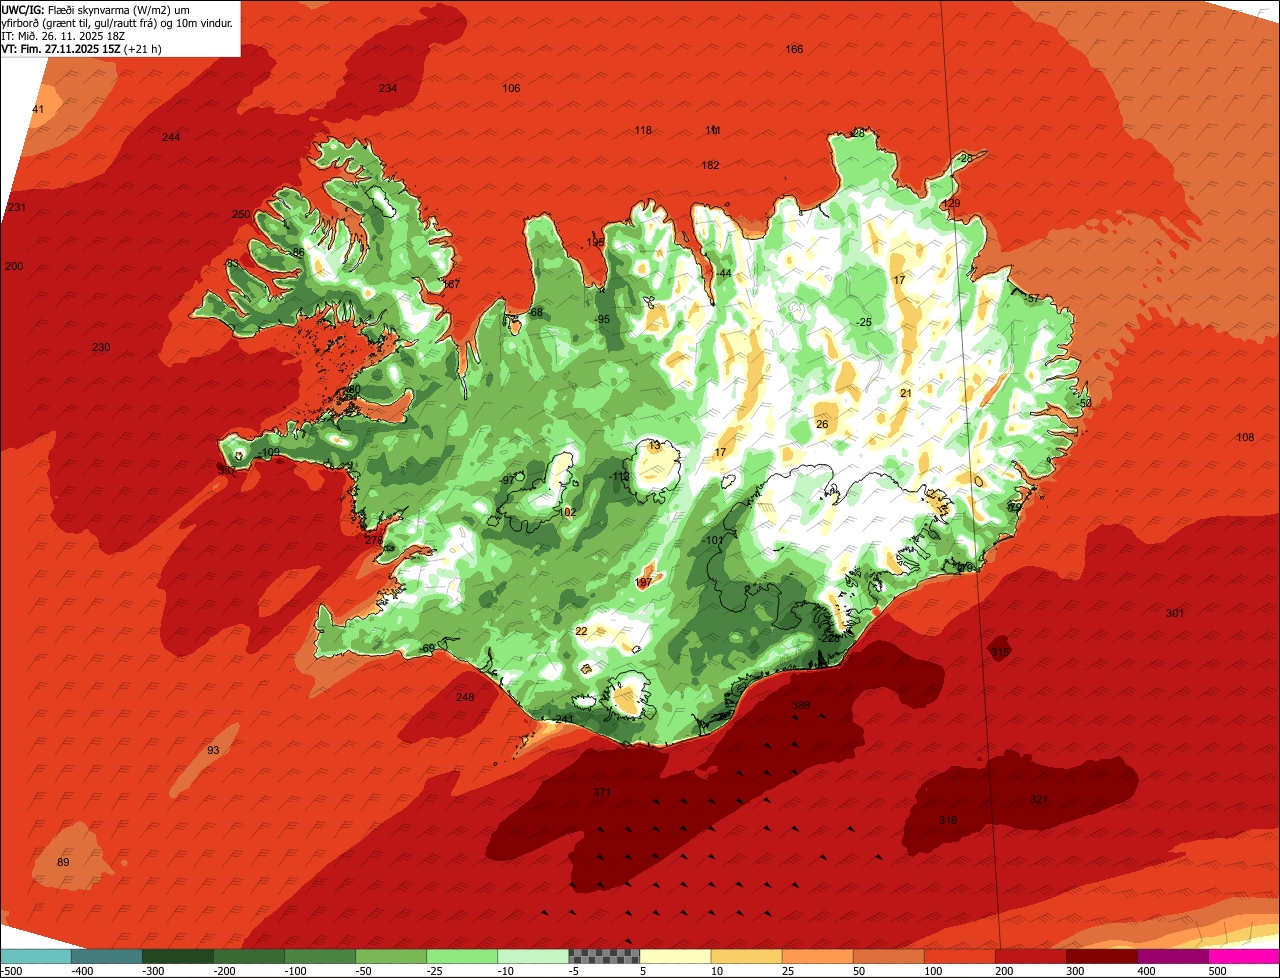Click the flux value '129' at northeast coast
Screen dimensions: 1280x978
(x=951, y=203)
